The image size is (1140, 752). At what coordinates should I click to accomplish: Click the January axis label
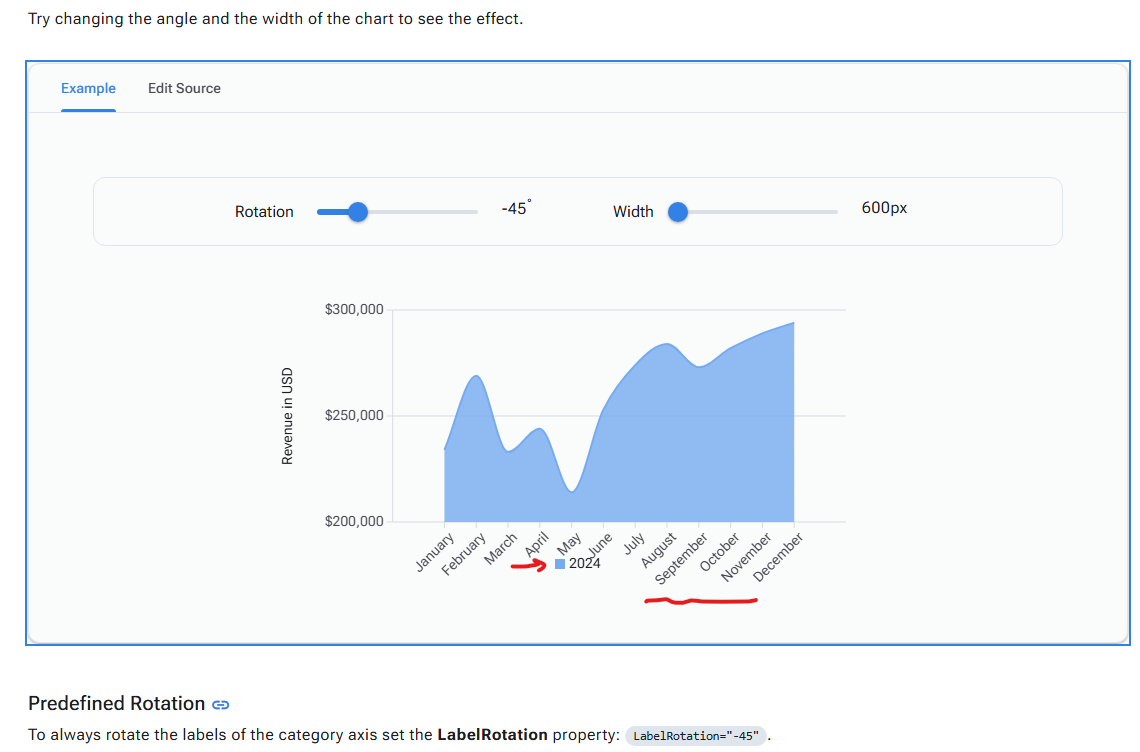[434, 553]
